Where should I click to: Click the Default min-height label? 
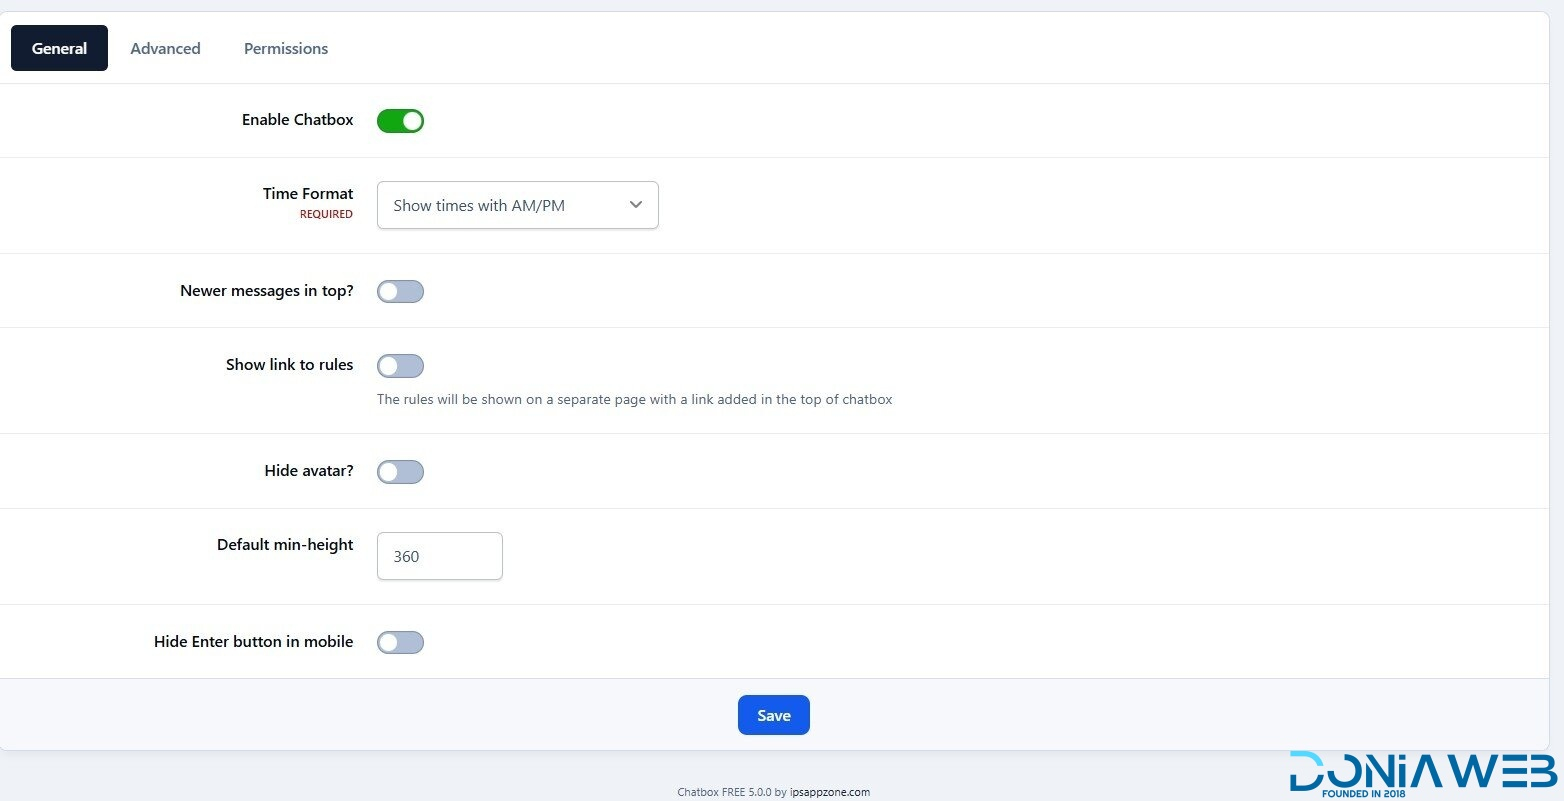tap(285, 545)
